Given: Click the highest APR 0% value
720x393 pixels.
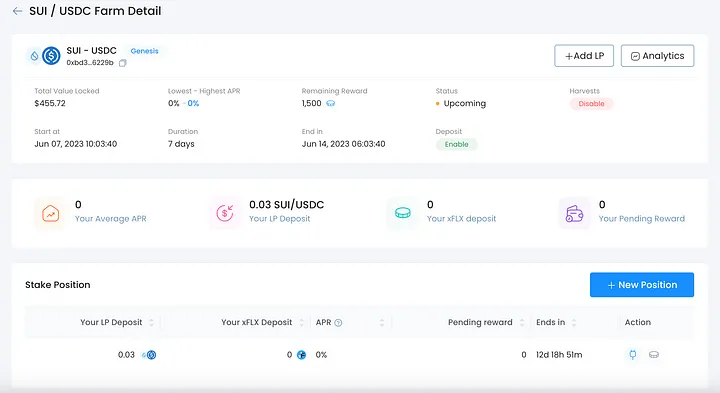Looking at the screenshot, I should coord(193,103).
